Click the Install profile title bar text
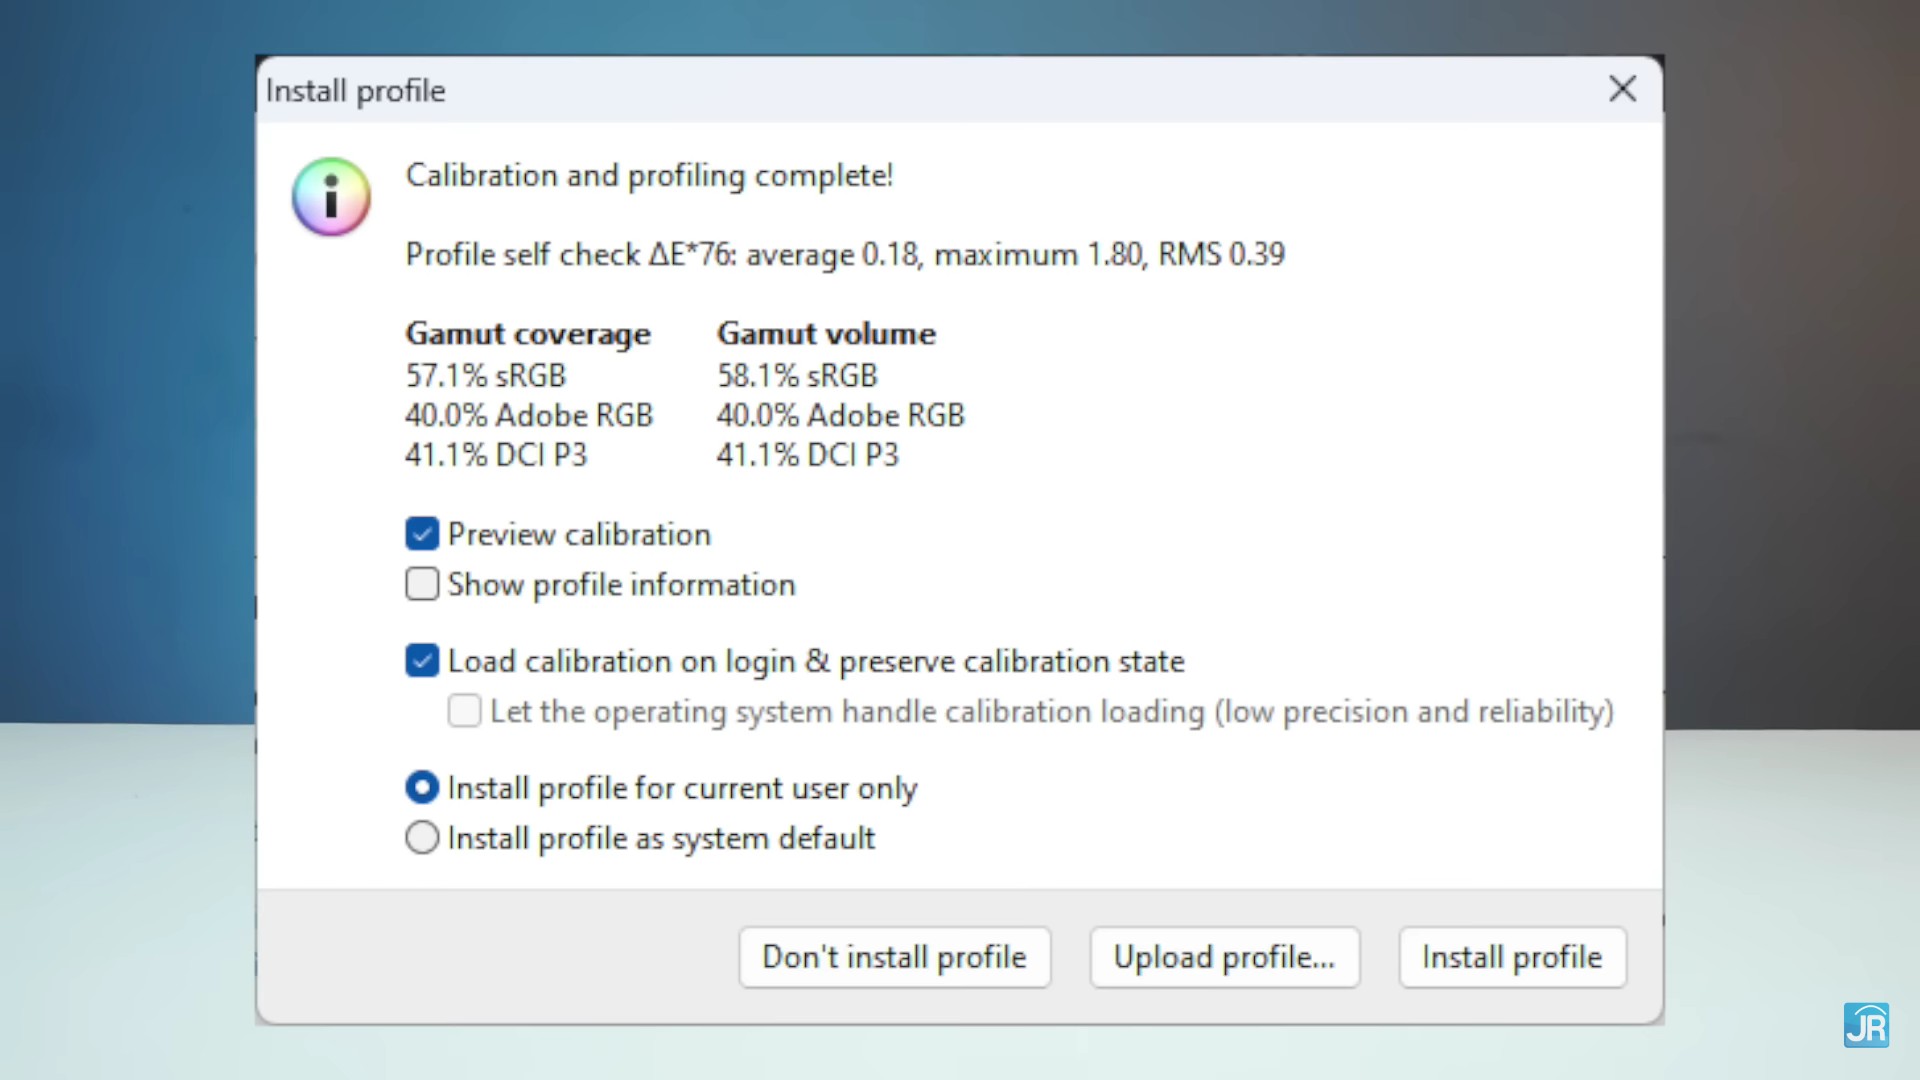This screenshot has height=1080, width=1920. 355,91
